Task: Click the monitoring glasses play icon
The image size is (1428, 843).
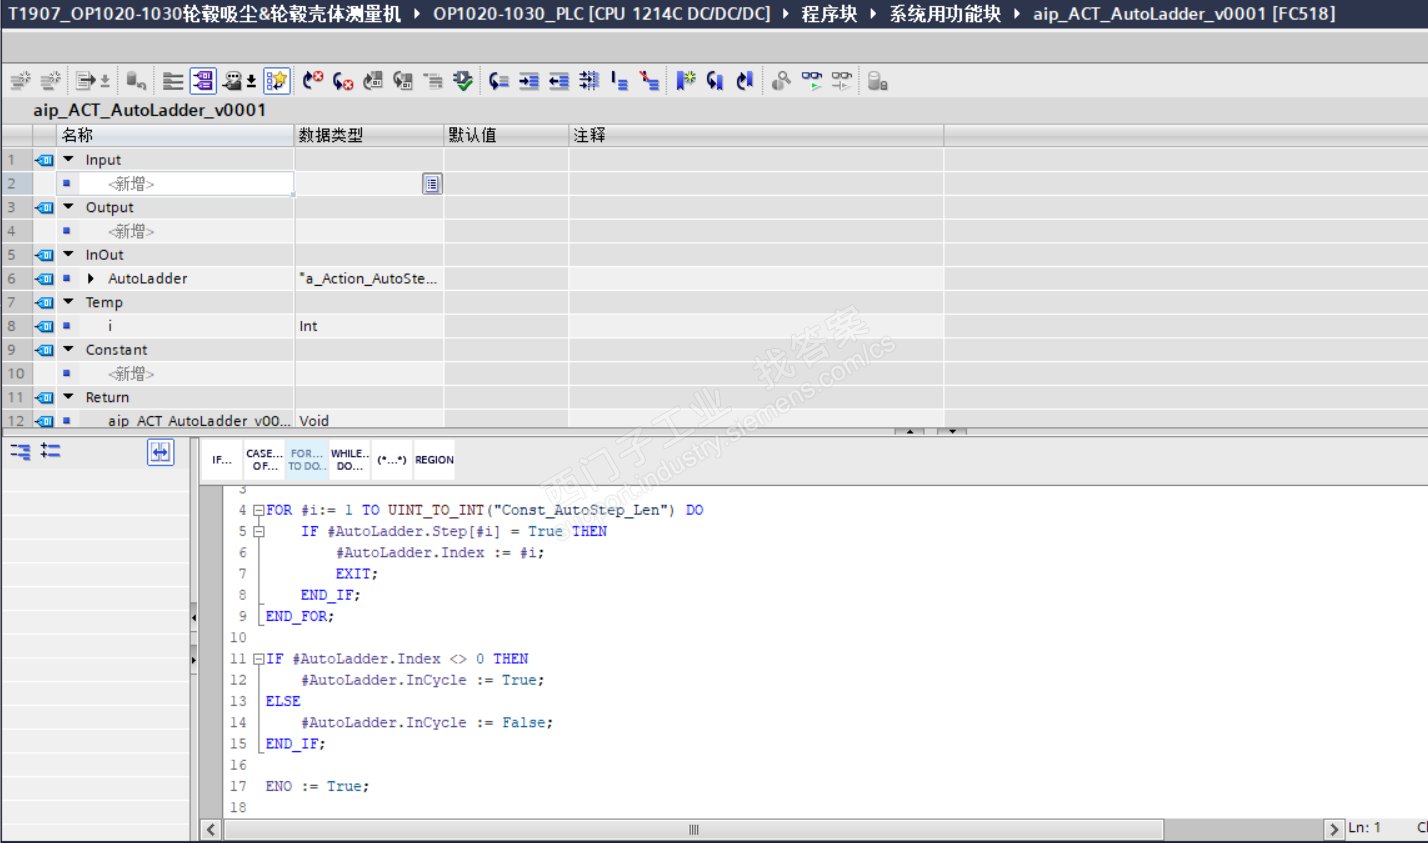Action: pos(812,81)
